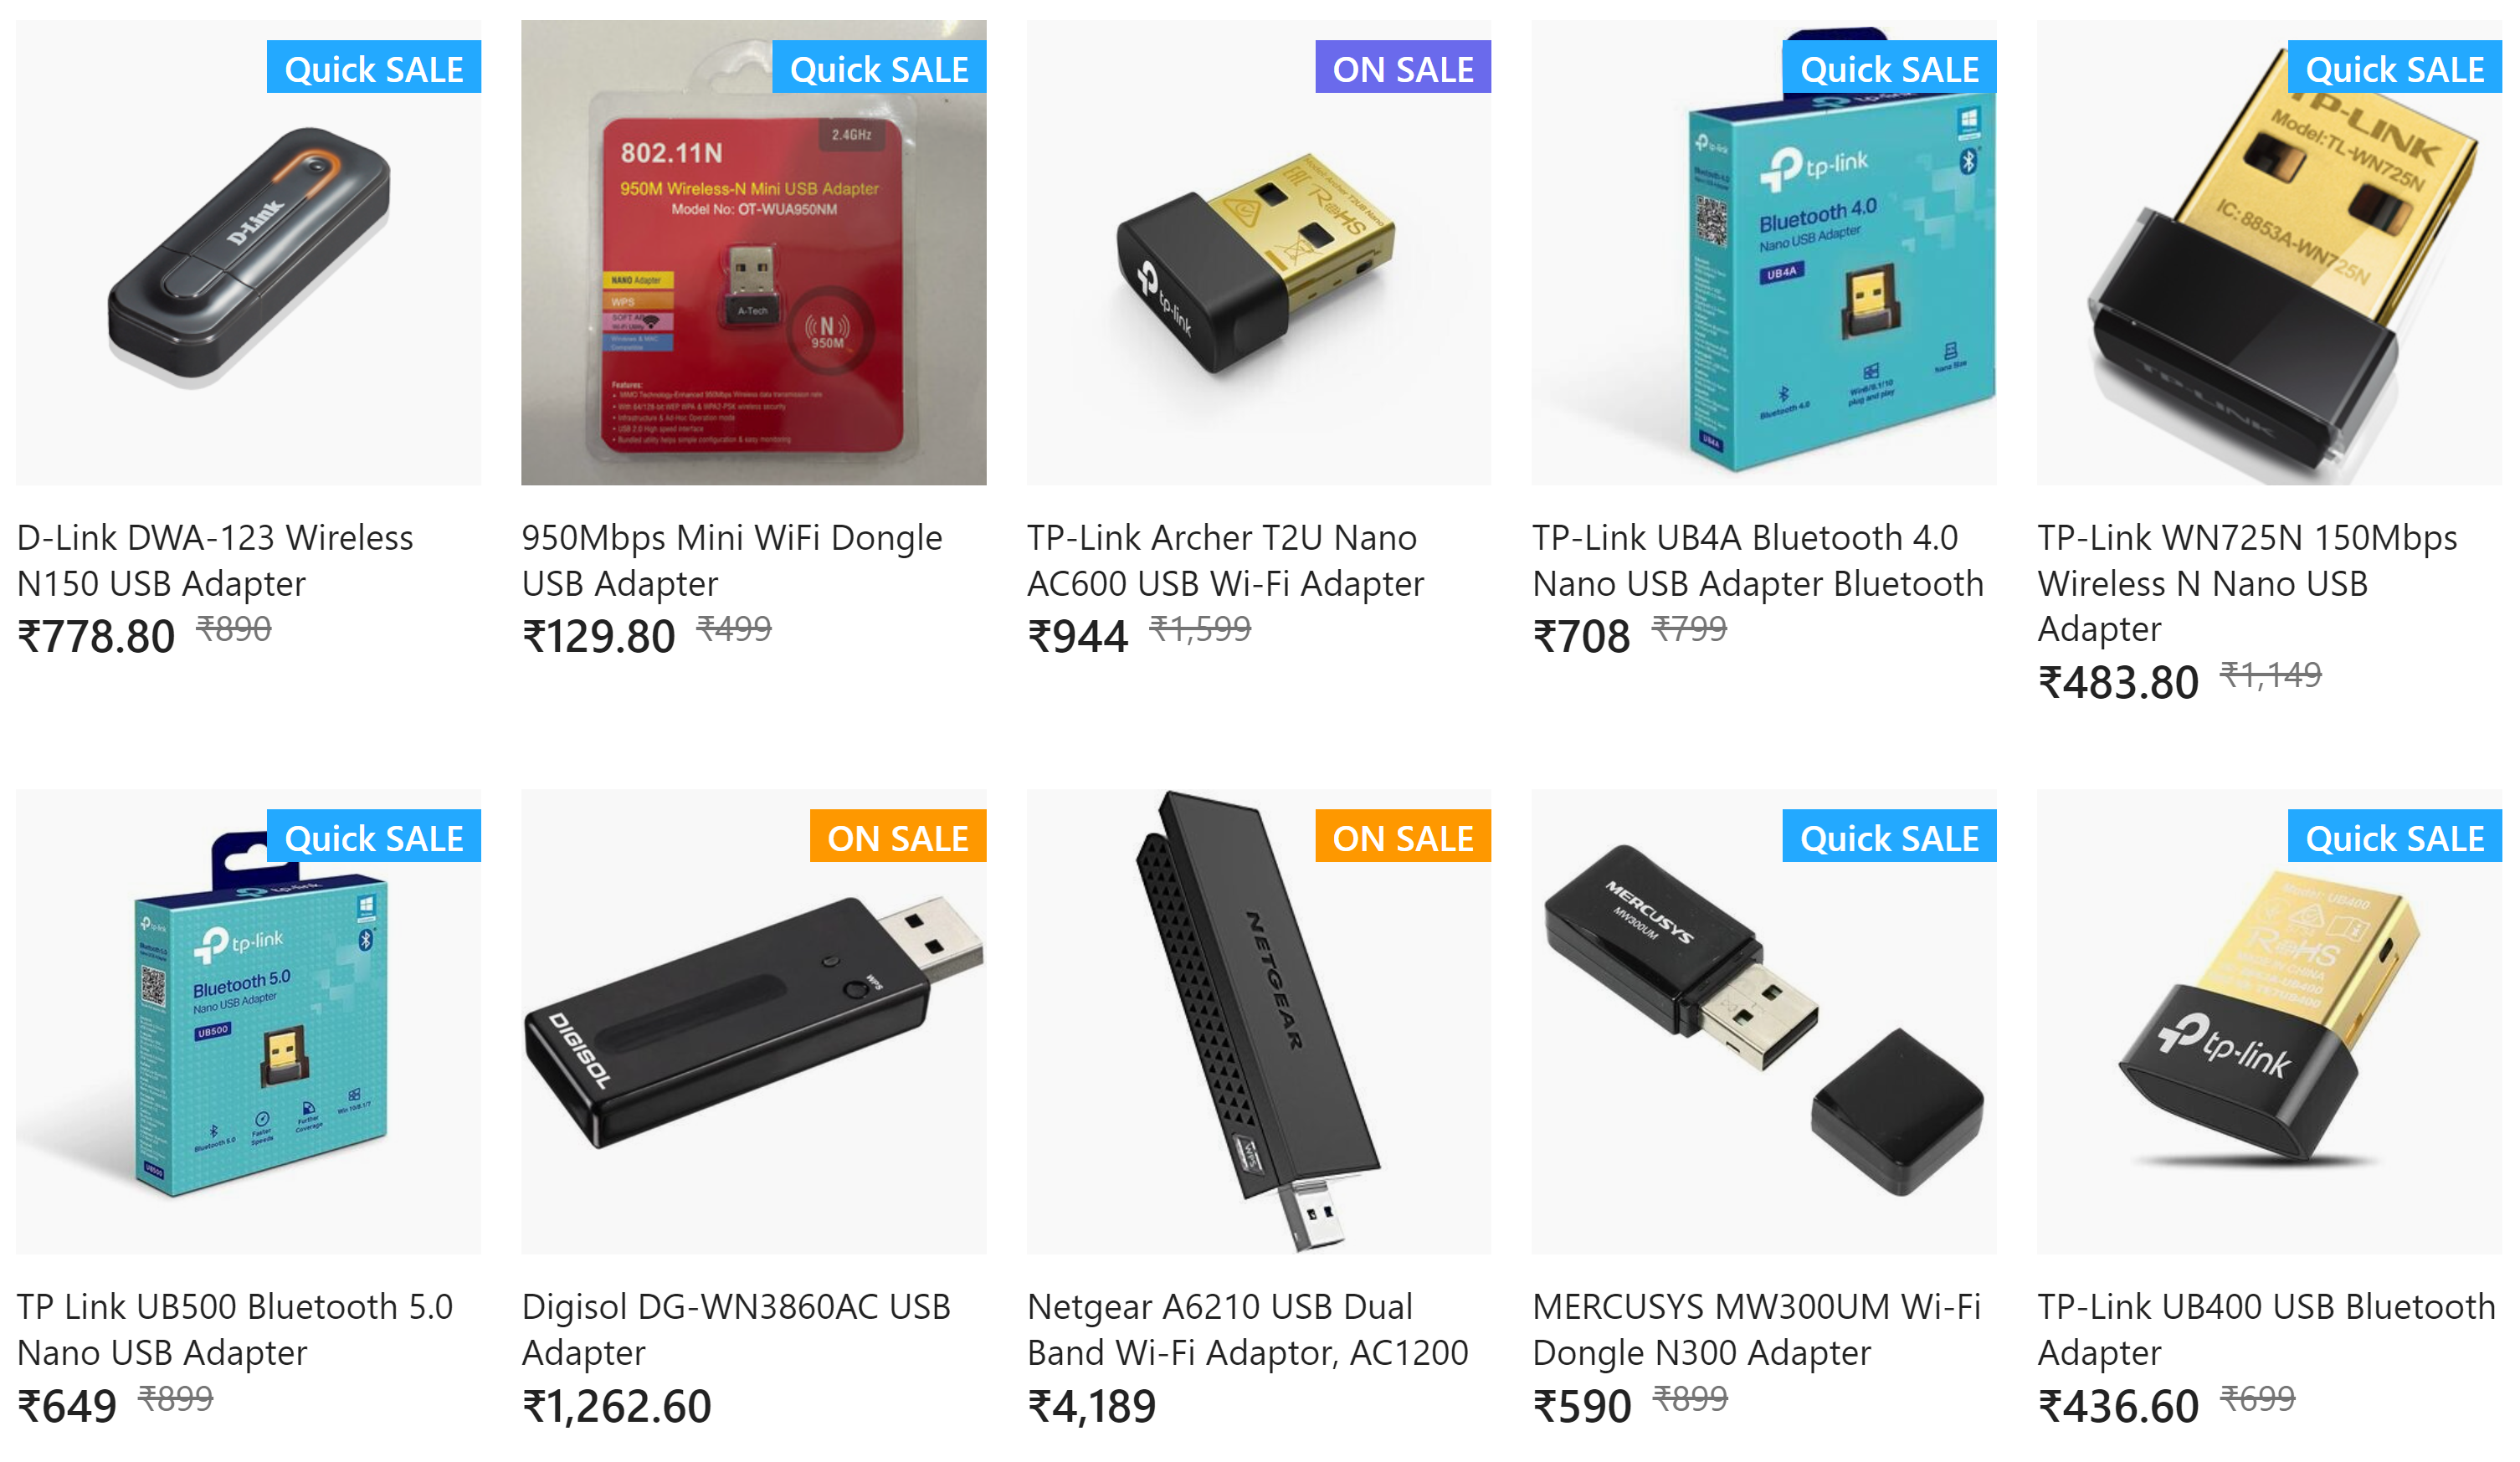
Task: Open the TP-Link UB400 Bluetooth adapter image
Action: [x=2269, y=1022]
